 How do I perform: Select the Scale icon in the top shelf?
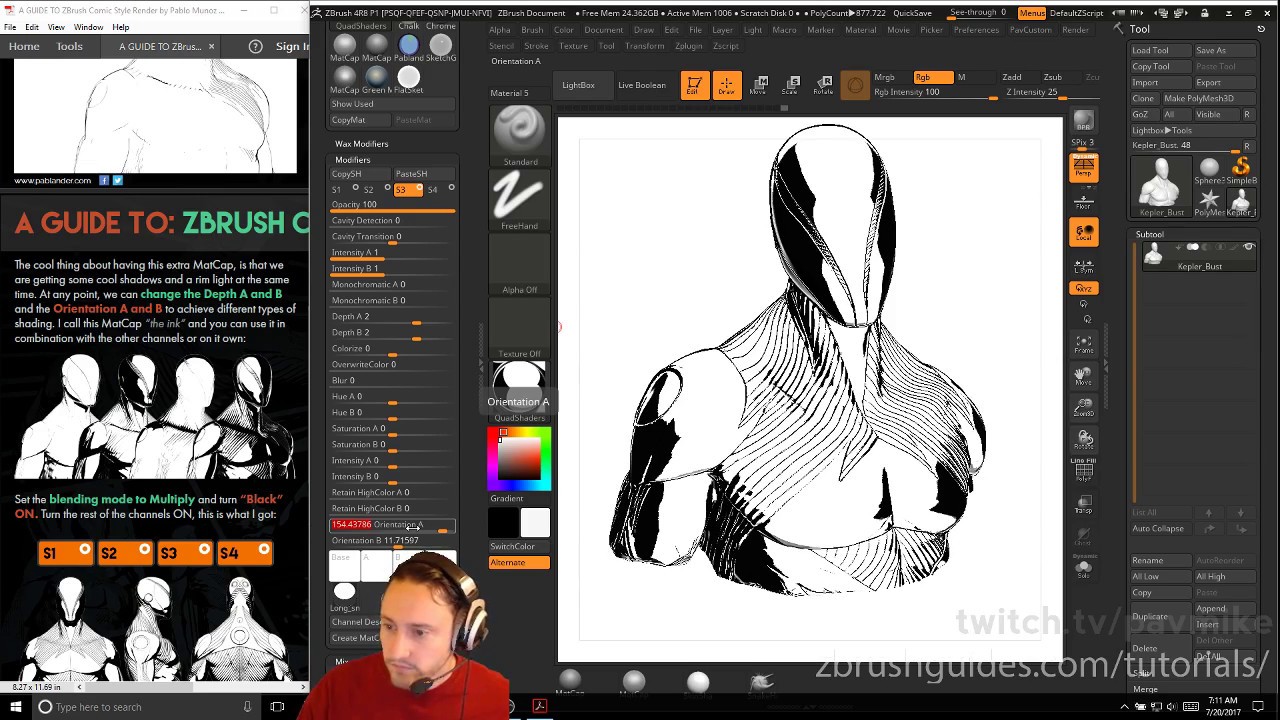pyautogui.click(x=790, y=86)
